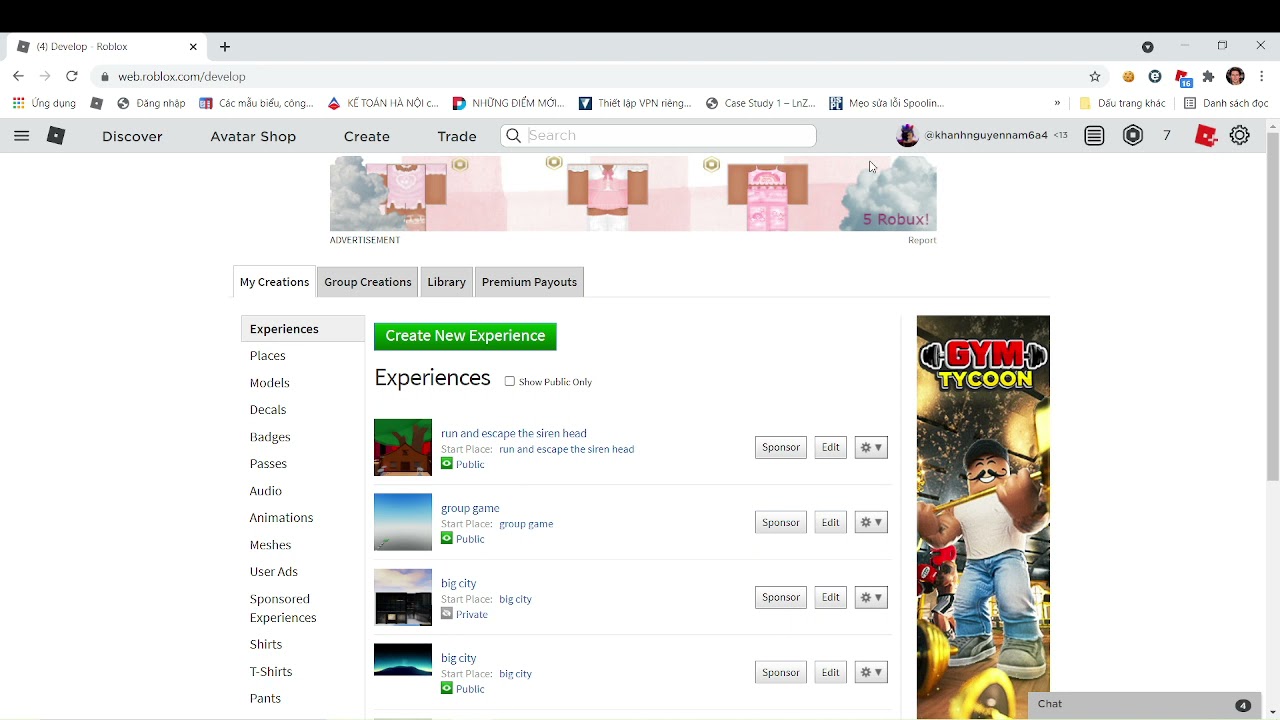Open Chrome three-dot menu

pos(1262,76)
